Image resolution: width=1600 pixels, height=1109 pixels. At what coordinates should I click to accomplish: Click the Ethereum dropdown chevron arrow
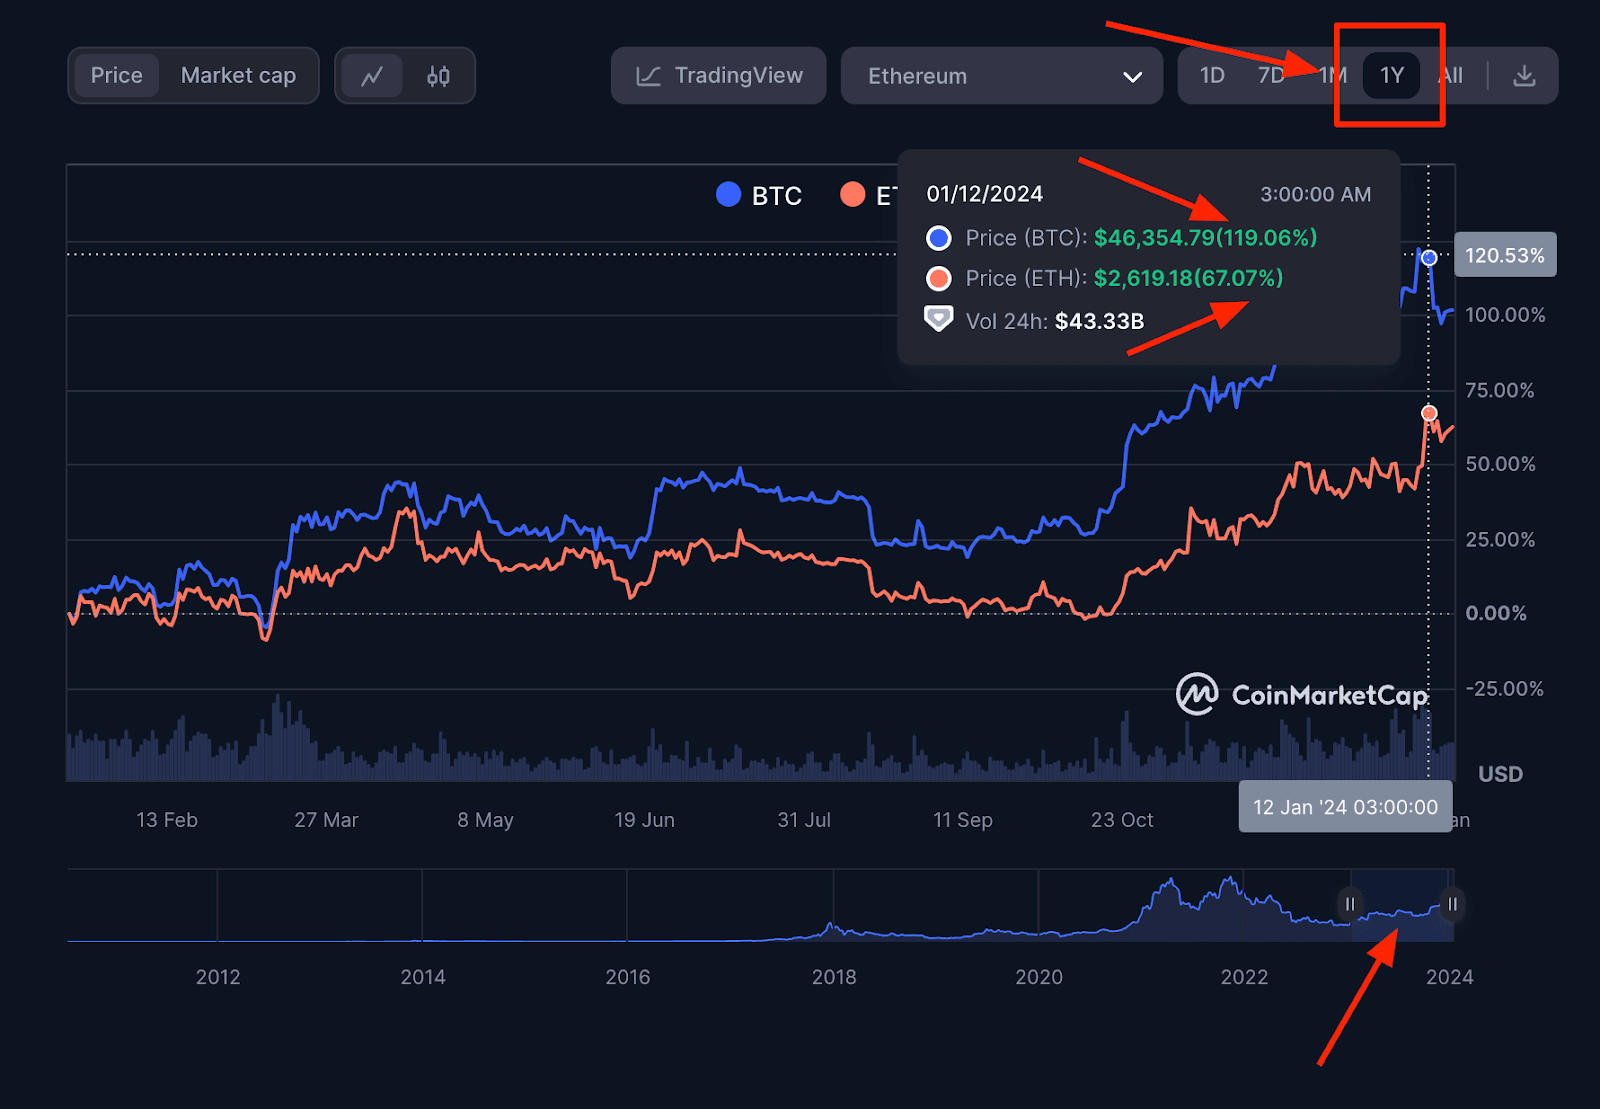[1132, 77]
